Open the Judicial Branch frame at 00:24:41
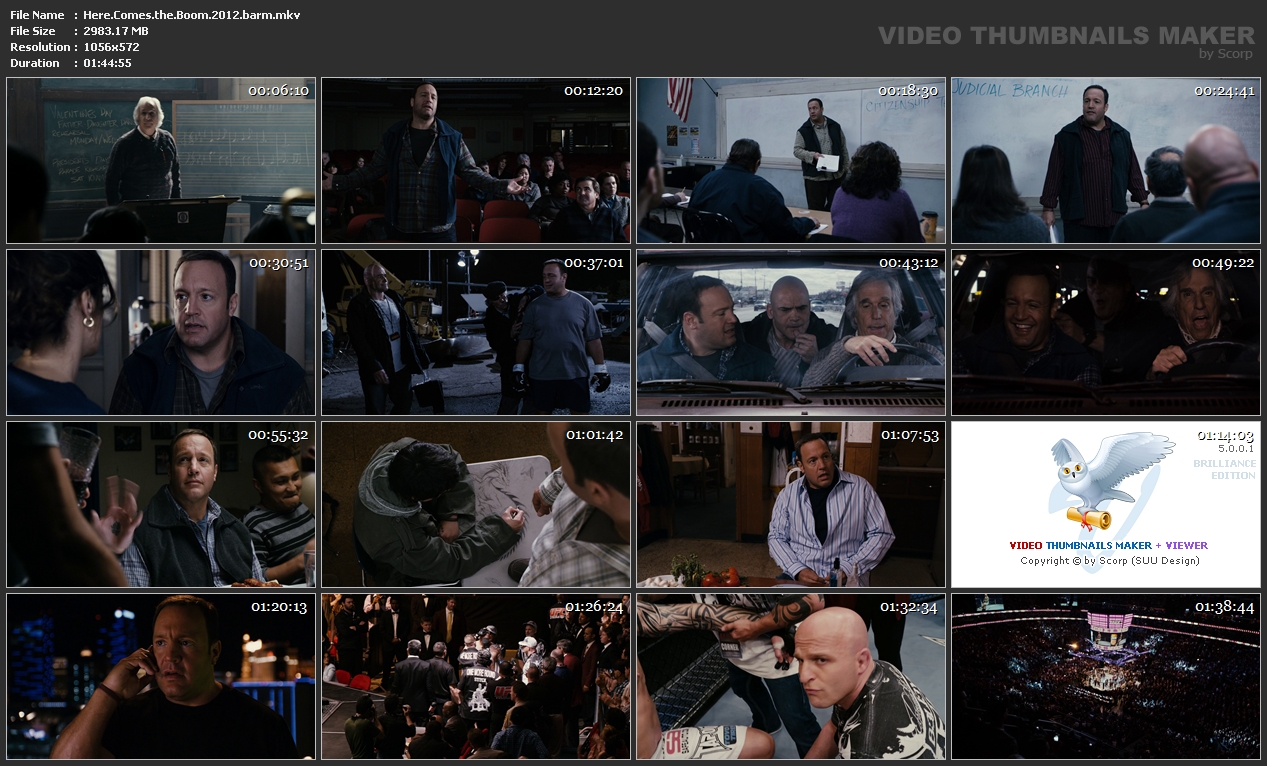The width and height of the screenshot is (1267, 766). click(1106, 160)
